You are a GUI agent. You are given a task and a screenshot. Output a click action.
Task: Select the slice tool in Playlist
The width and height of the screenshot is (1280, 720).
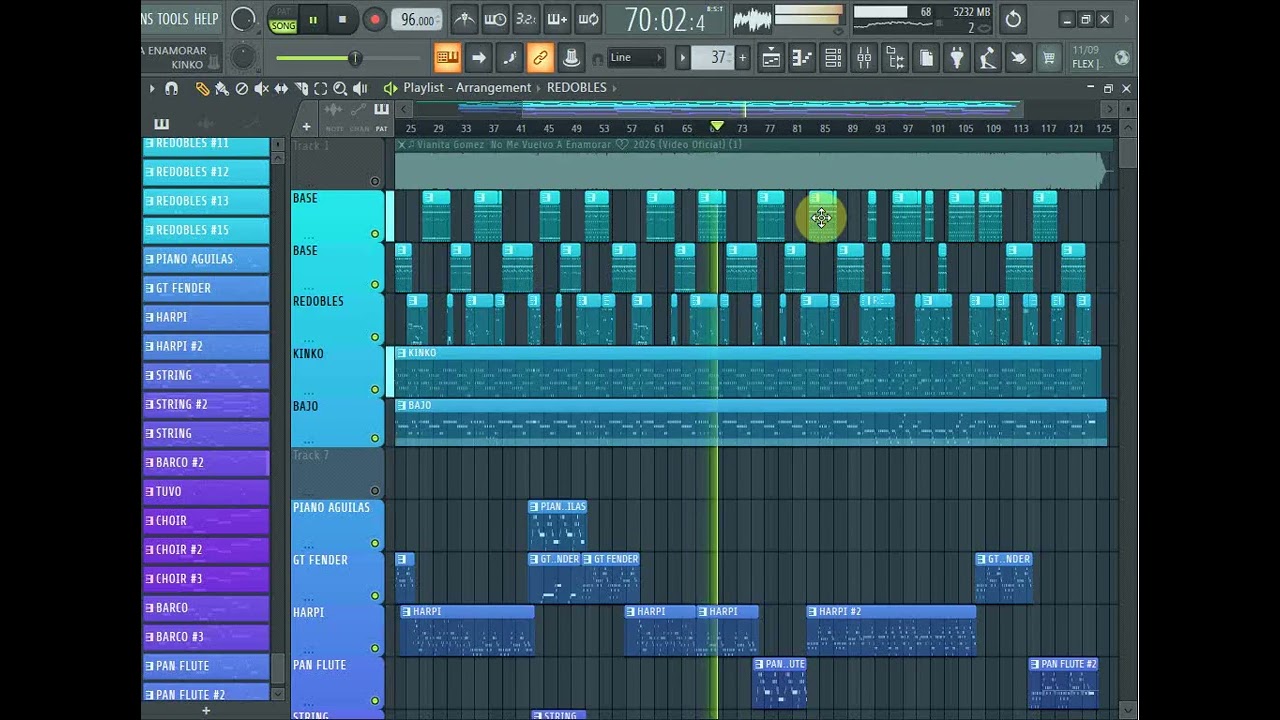coord(301,88)
